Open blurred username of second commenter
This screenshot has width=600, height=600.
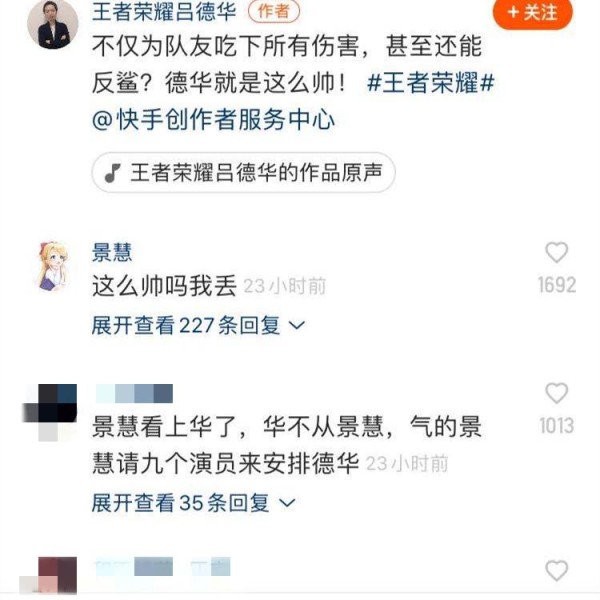[134, 393]
